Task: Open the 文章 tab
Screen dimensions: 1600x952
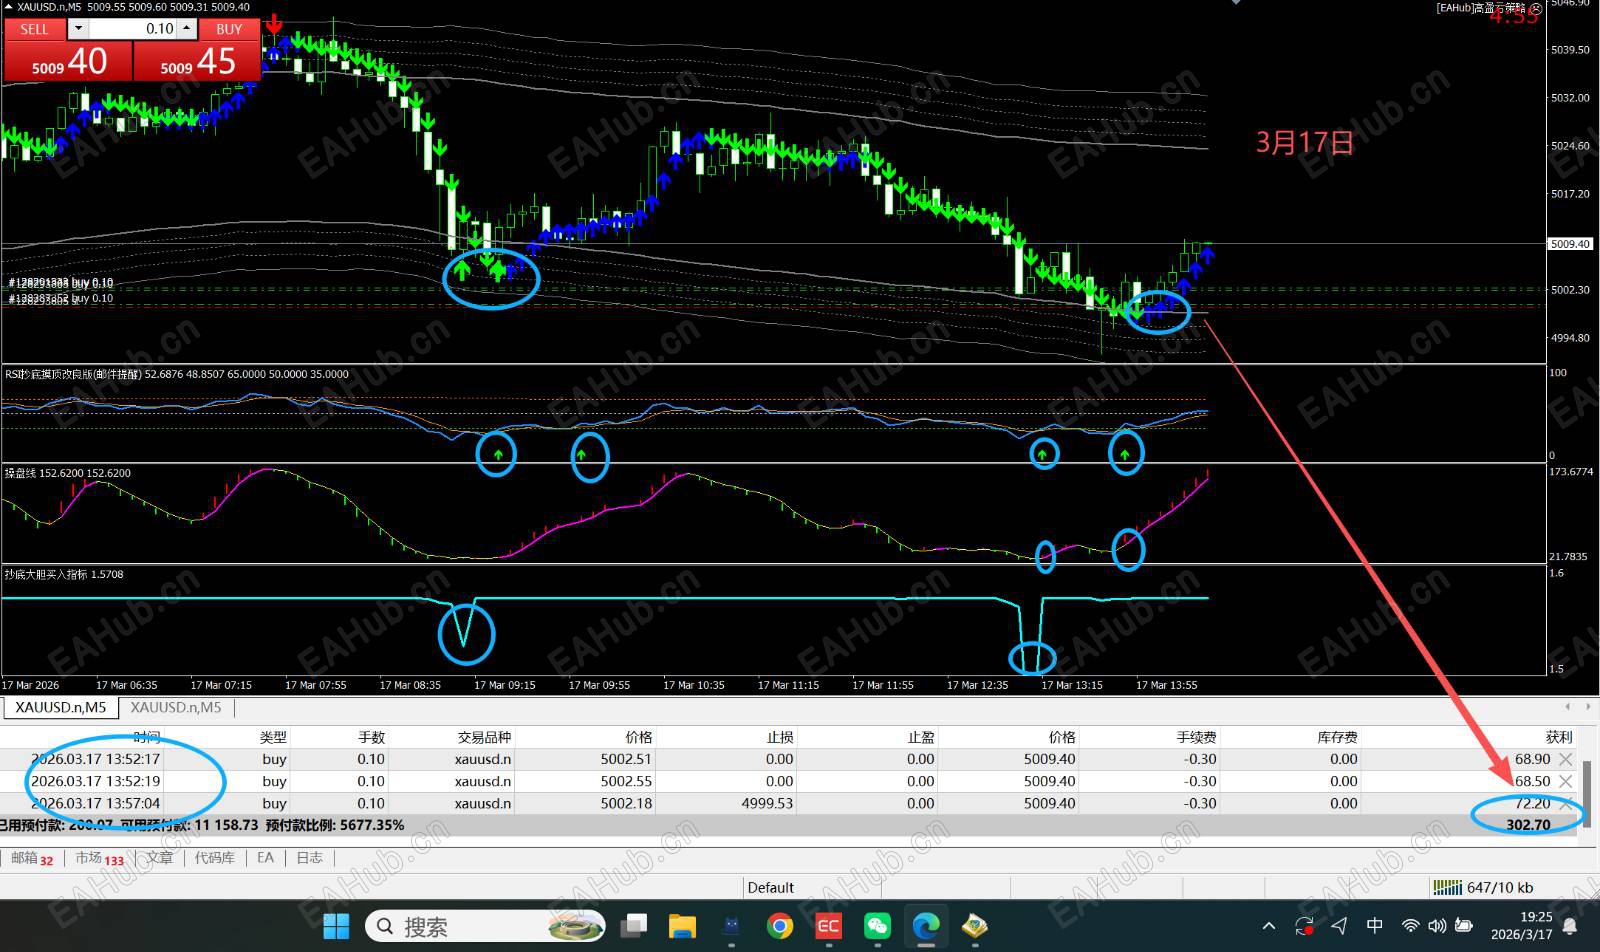Action: click(x=159, y=858)
